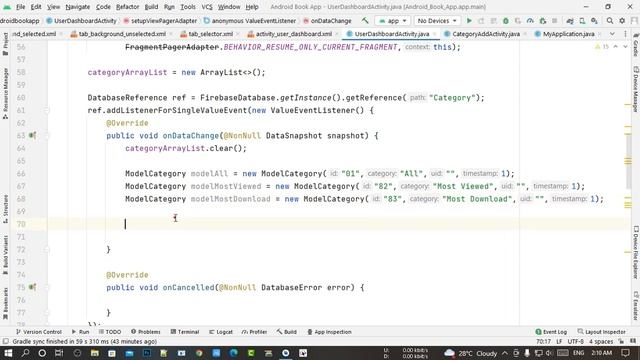
Task: Open the Gradle panel on right edge
Action: pos(636,45)
